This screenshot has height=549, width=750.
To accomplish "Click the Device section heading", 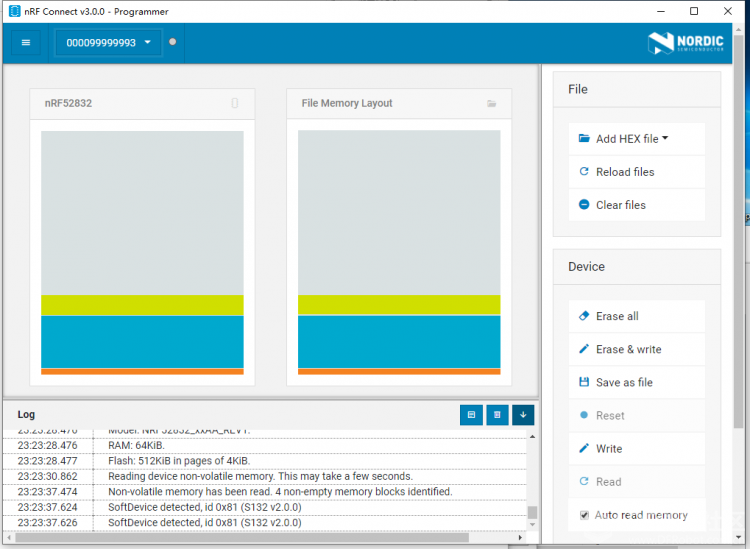I will pyautogui.click(x=586, y=267).
